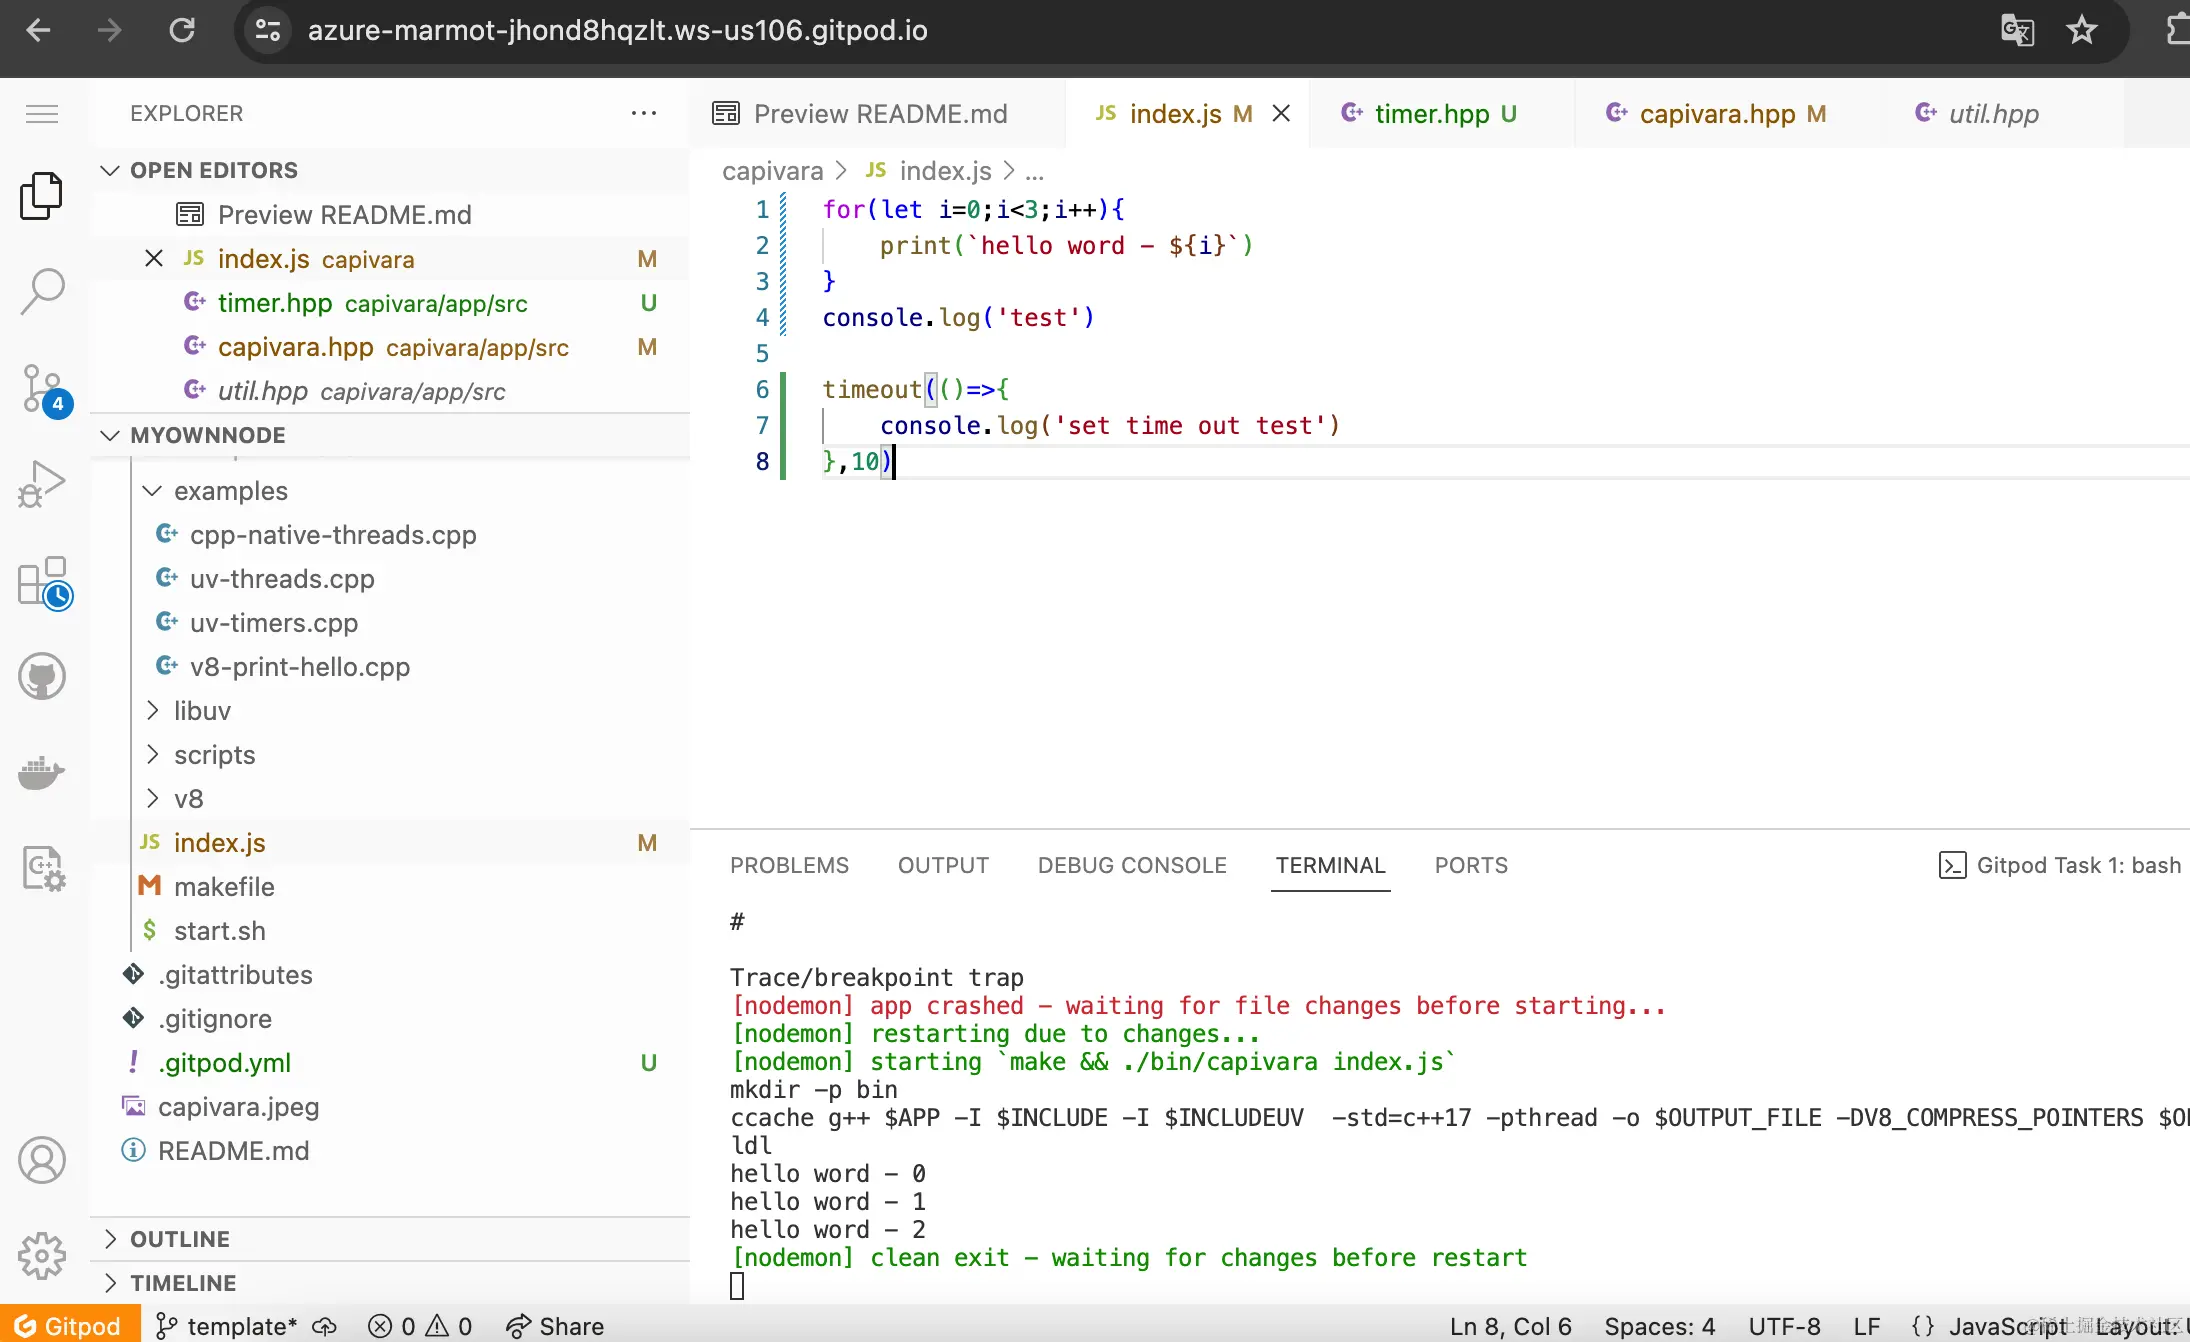2190x1342 pixels.
Task: Close the index.js editor tab
Action: 1281,114
